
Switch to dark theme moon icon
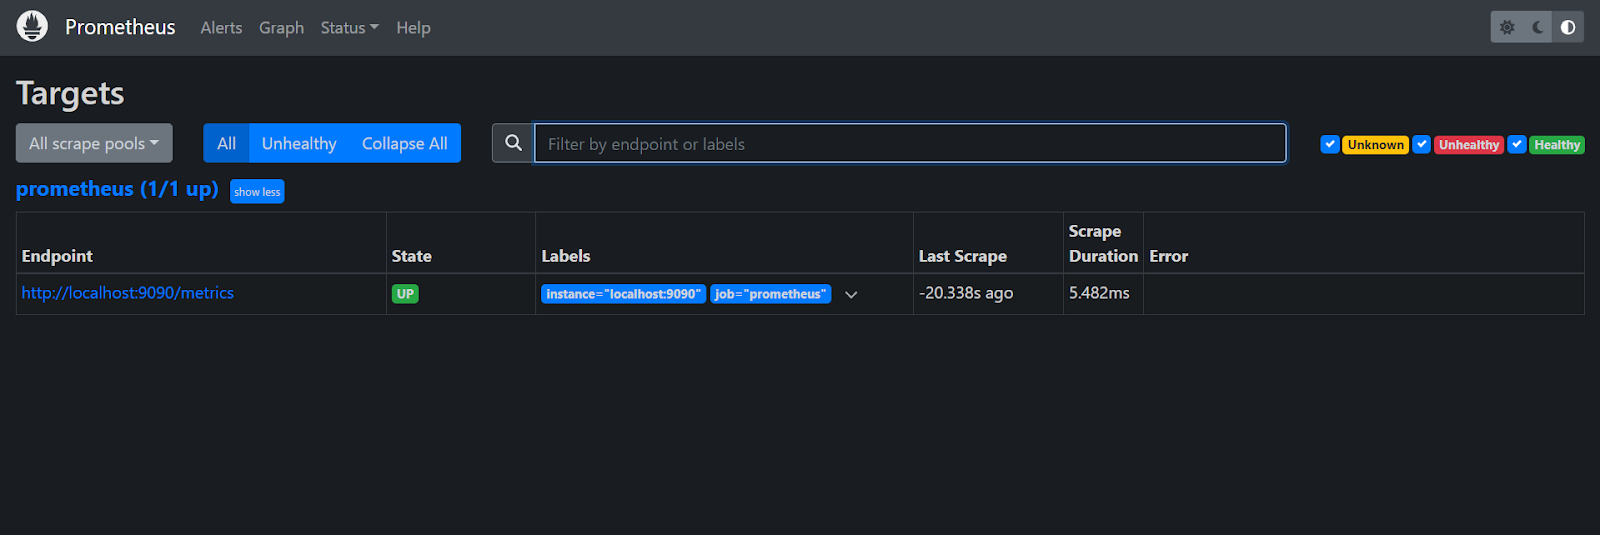pos(1538,27)
